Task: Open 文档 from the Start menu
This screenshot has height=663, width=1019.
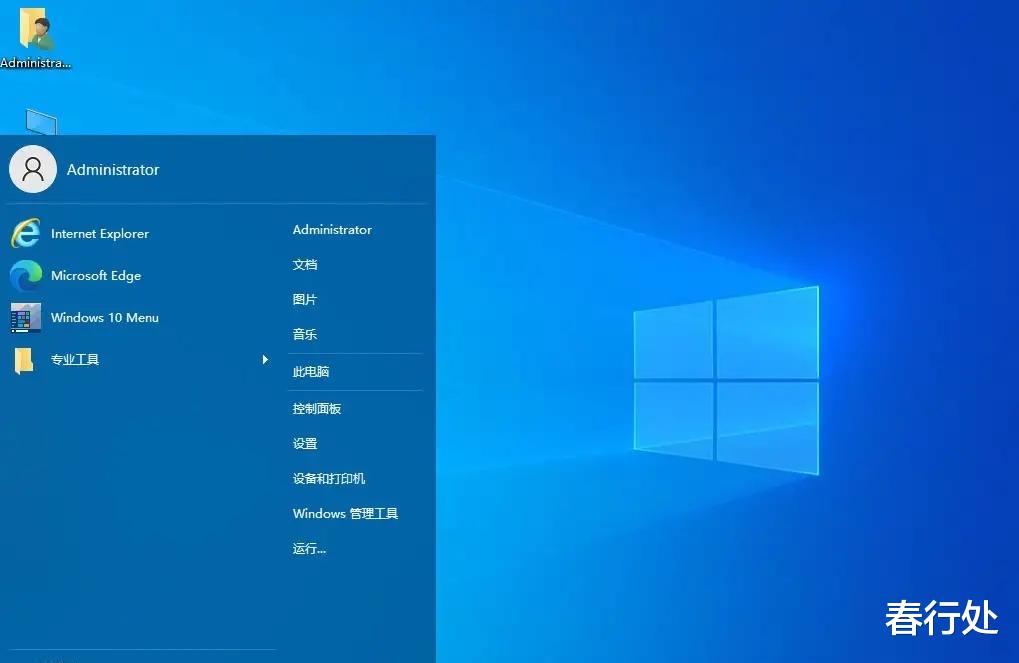Action: tap(303, 264)
